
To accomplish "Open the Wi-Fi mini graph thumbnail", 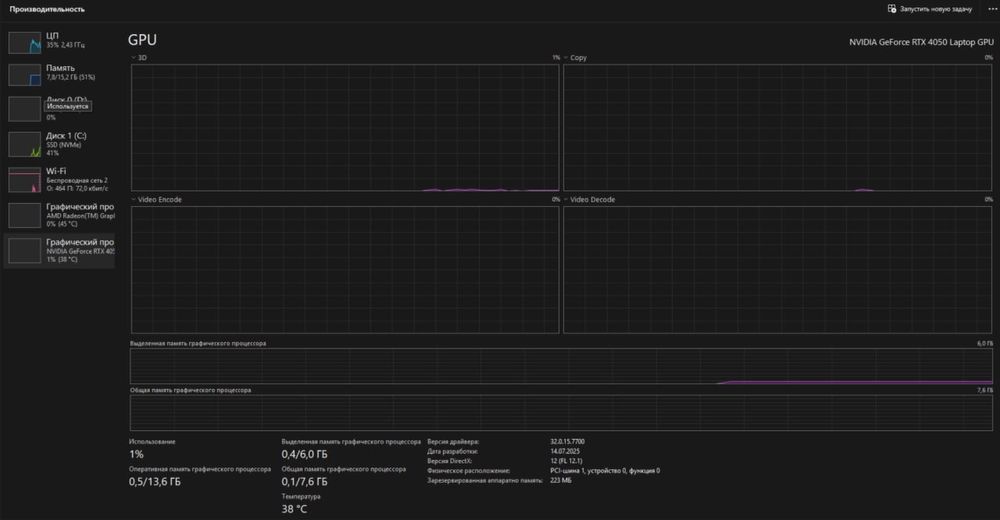I will coord(25,180).
